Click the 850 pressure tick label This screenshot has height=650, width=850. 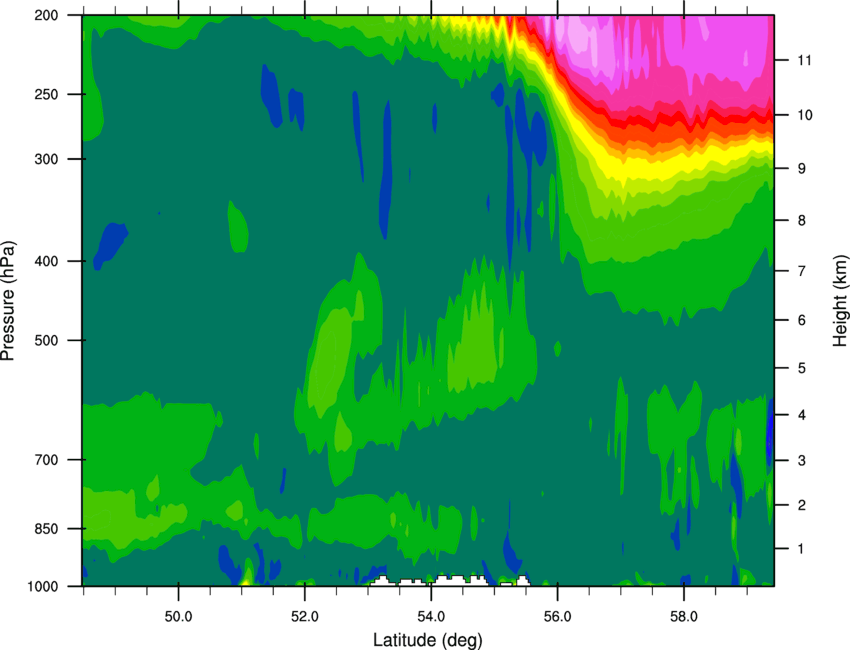[x=46, y=529]
